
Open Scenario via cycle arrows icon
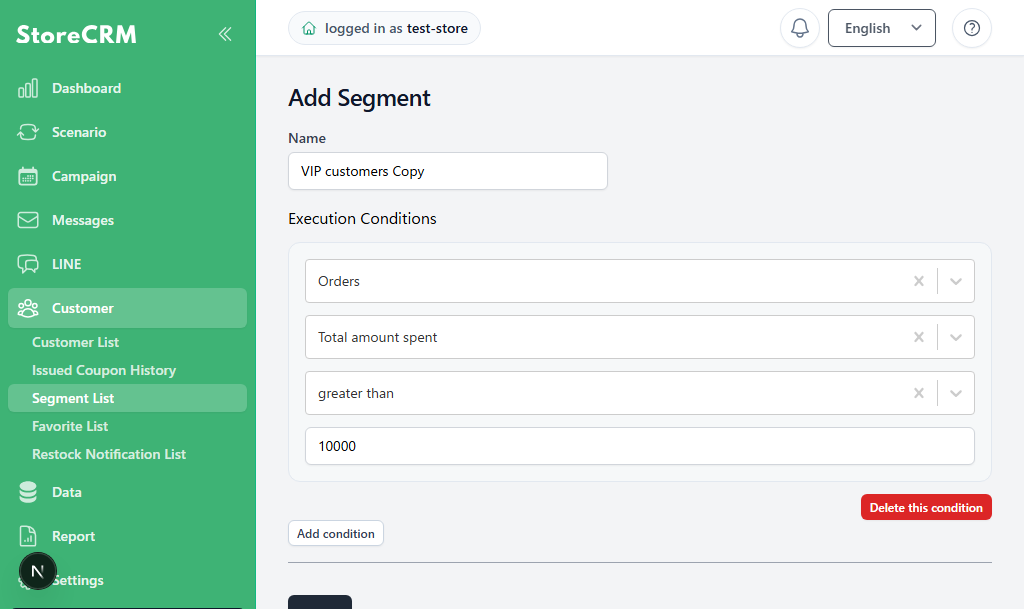pos(28,132)
